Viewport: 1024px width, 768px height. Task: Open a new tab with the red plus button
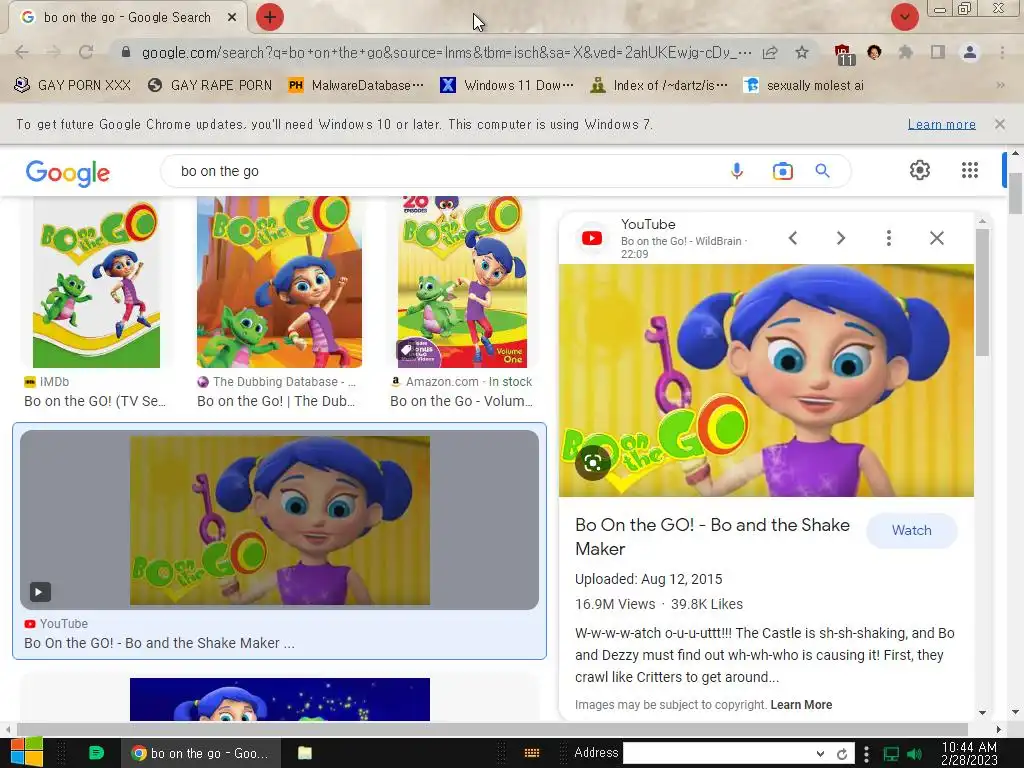tap(269, 17)
